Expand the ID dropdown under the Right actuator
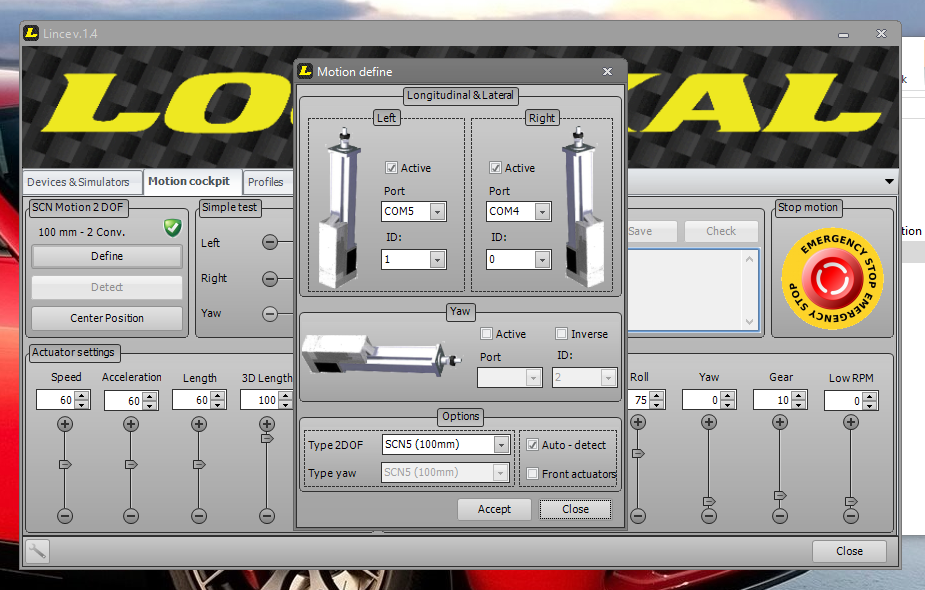 coord(541,259)
